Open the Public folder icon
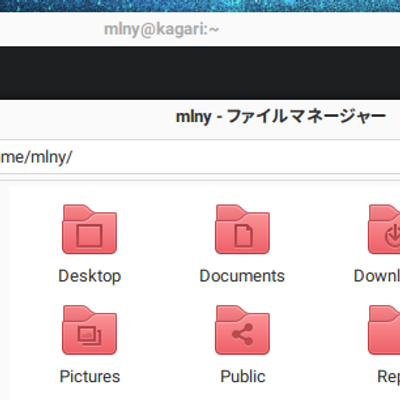The width and height of the screenshot is (400, 400). click(242, 330)
